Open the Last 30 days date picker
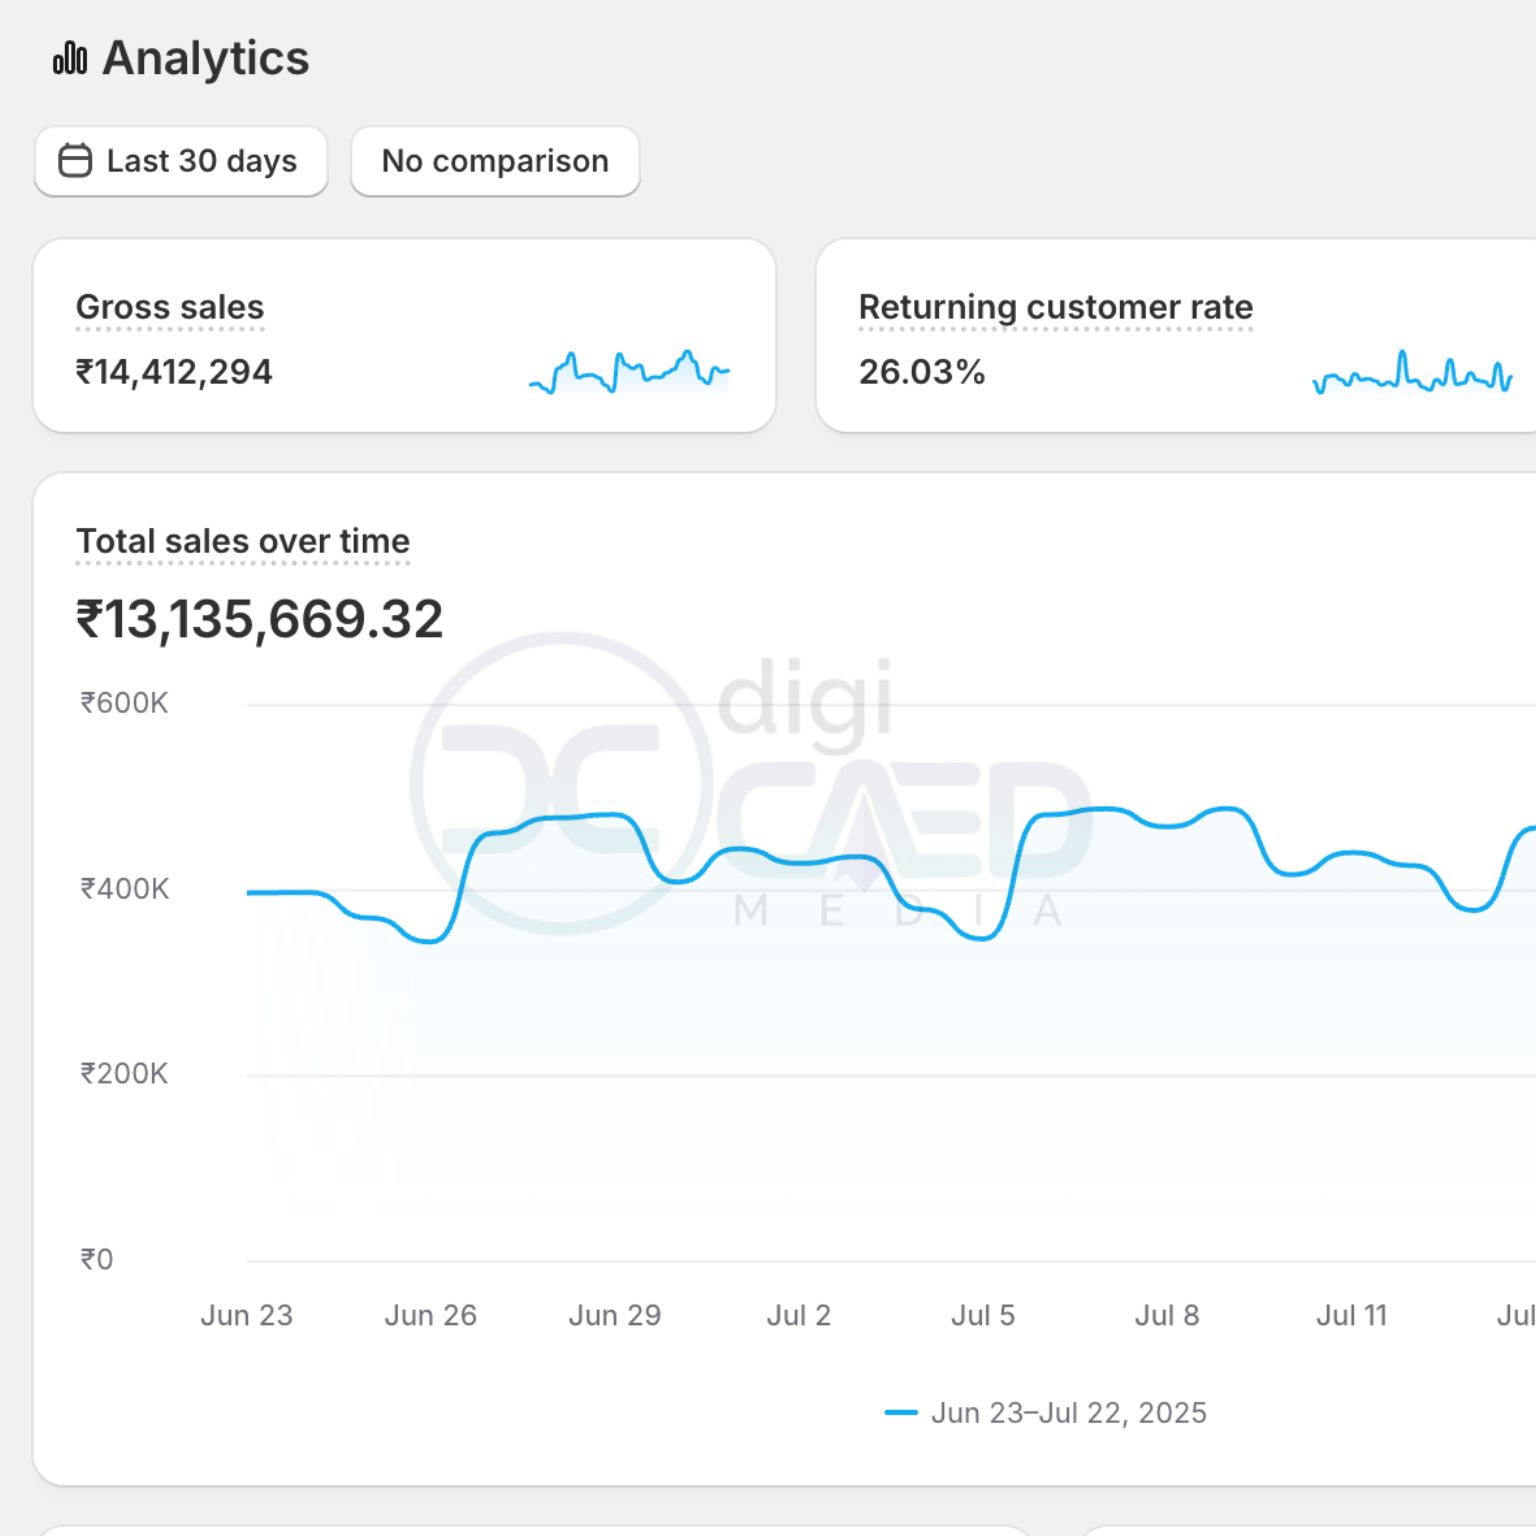This screenshot has height=1536, width=1536. tap(181, 161)
